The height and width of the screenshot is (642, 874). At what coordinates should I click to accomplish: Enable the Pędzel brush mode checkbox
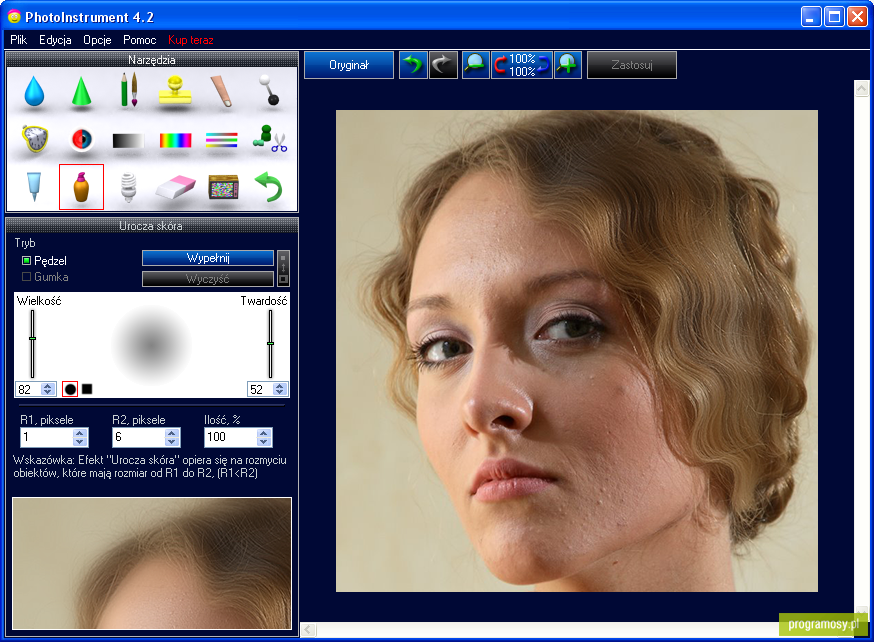(26, 260)
